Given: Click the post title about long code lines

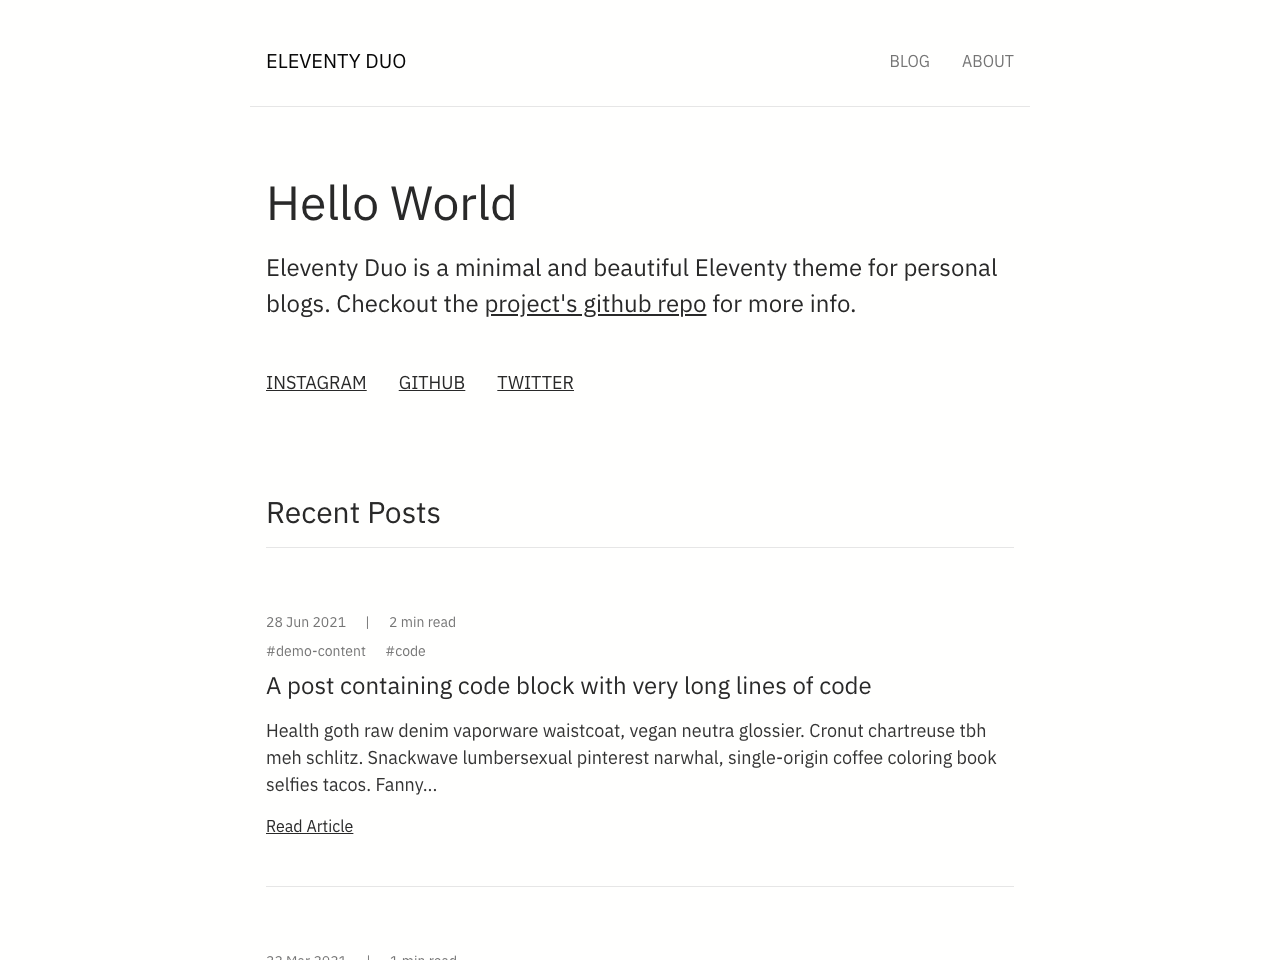Looking at the screenshot, I should pyautogui.click(x=568, y=685).
